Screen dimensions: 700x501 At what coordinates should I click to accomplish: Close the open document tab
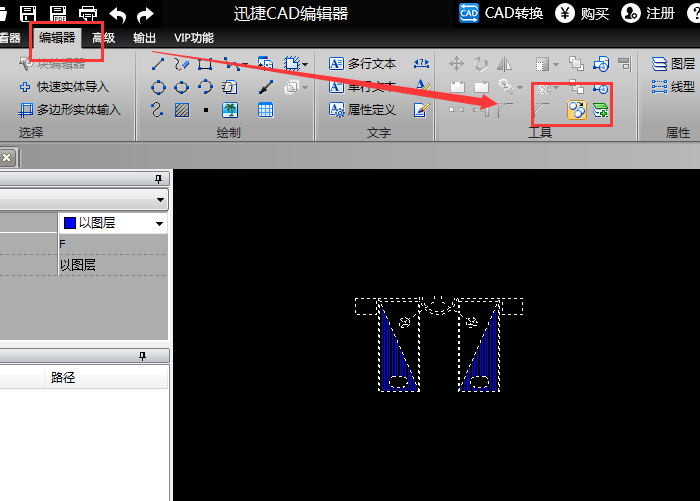click(x=6, y=157)
